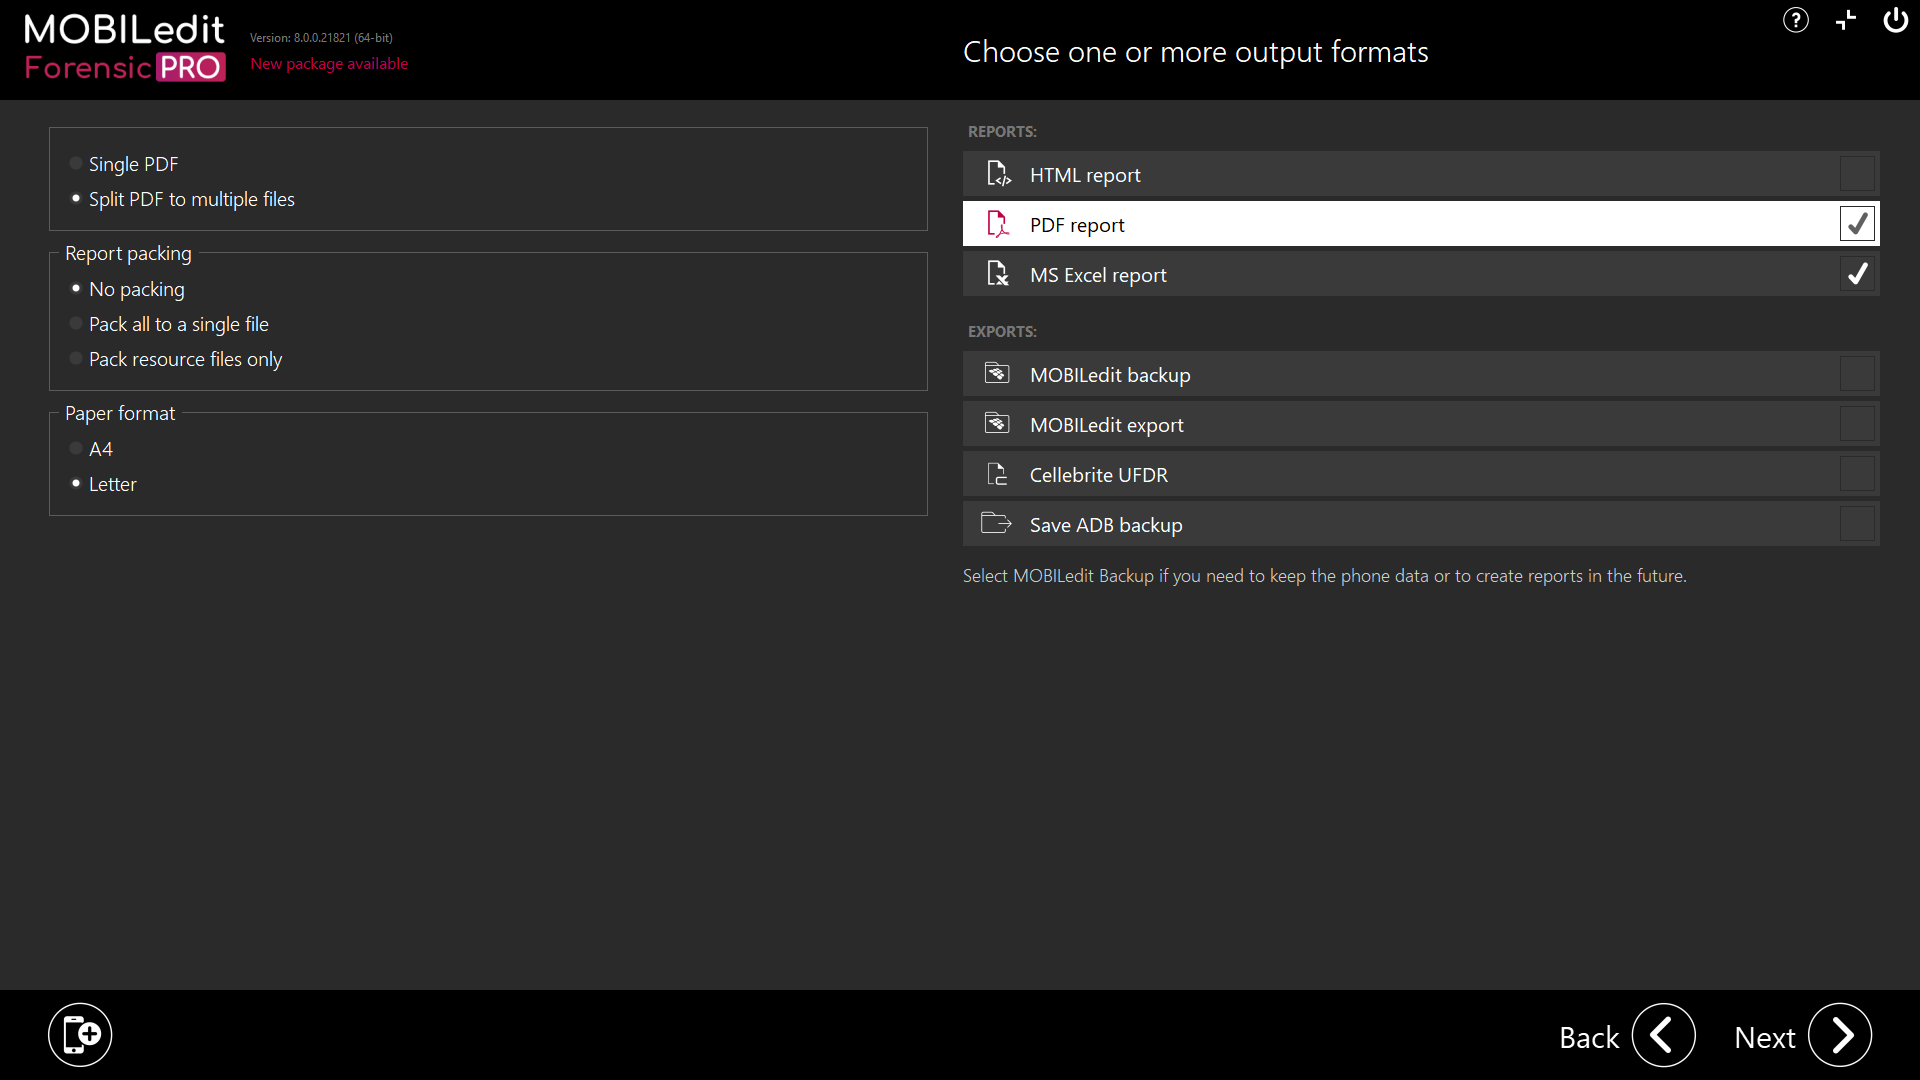This screenshot has height=1080, width=1920.
Task: Click the power exit icon
Action: (1895, 20)
